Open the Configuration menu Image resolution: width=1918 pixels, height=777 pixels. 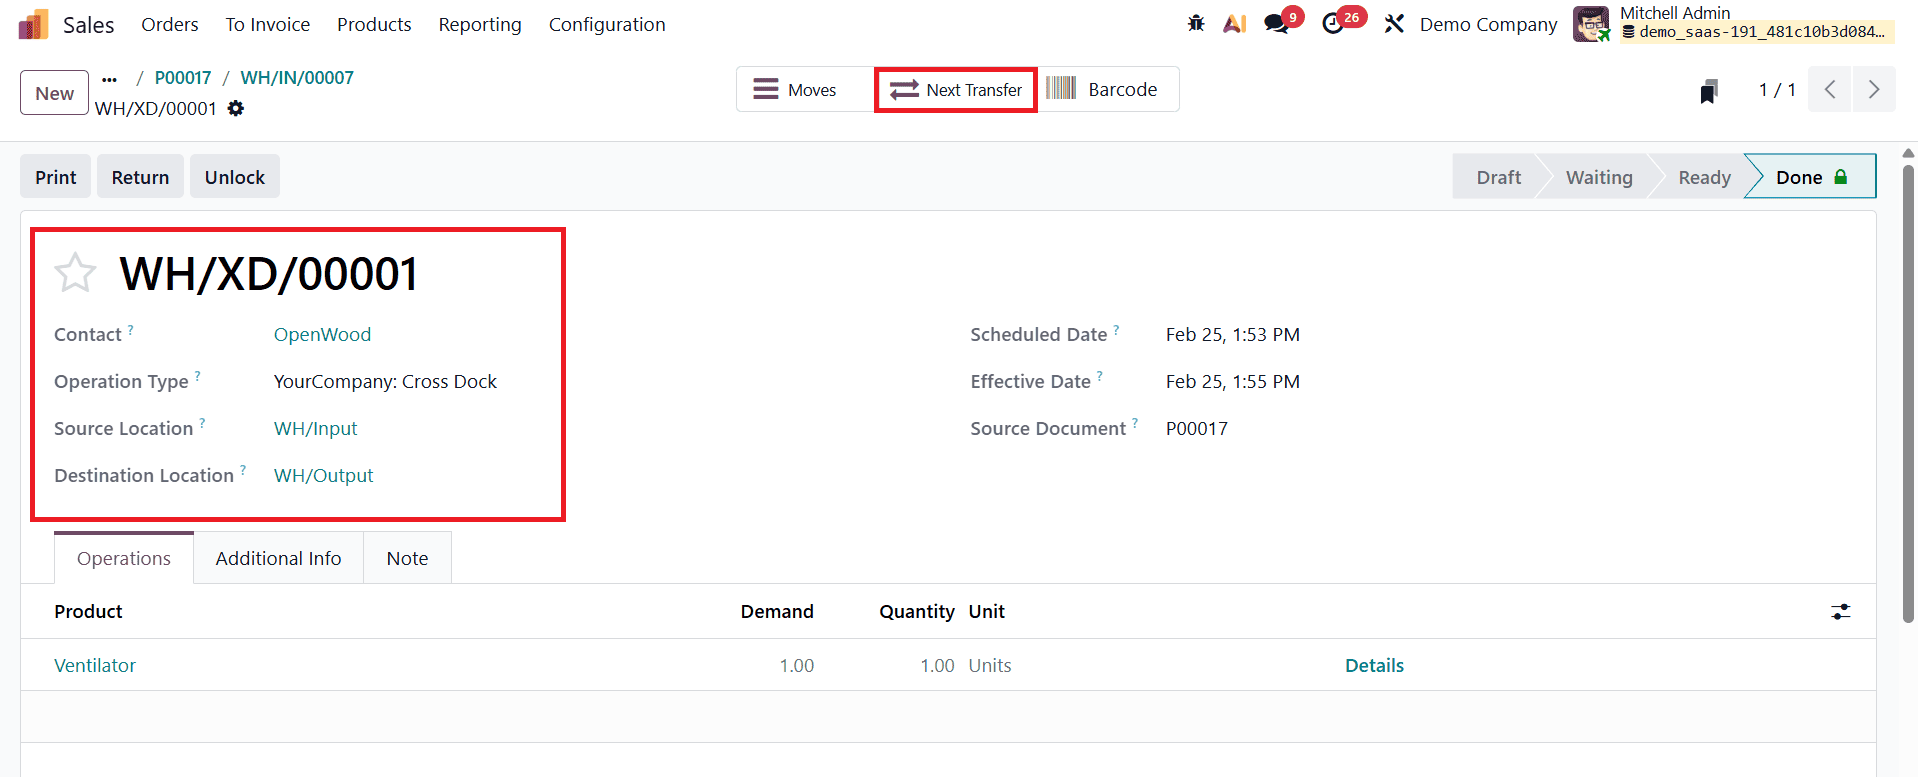[x=607, y=24]
